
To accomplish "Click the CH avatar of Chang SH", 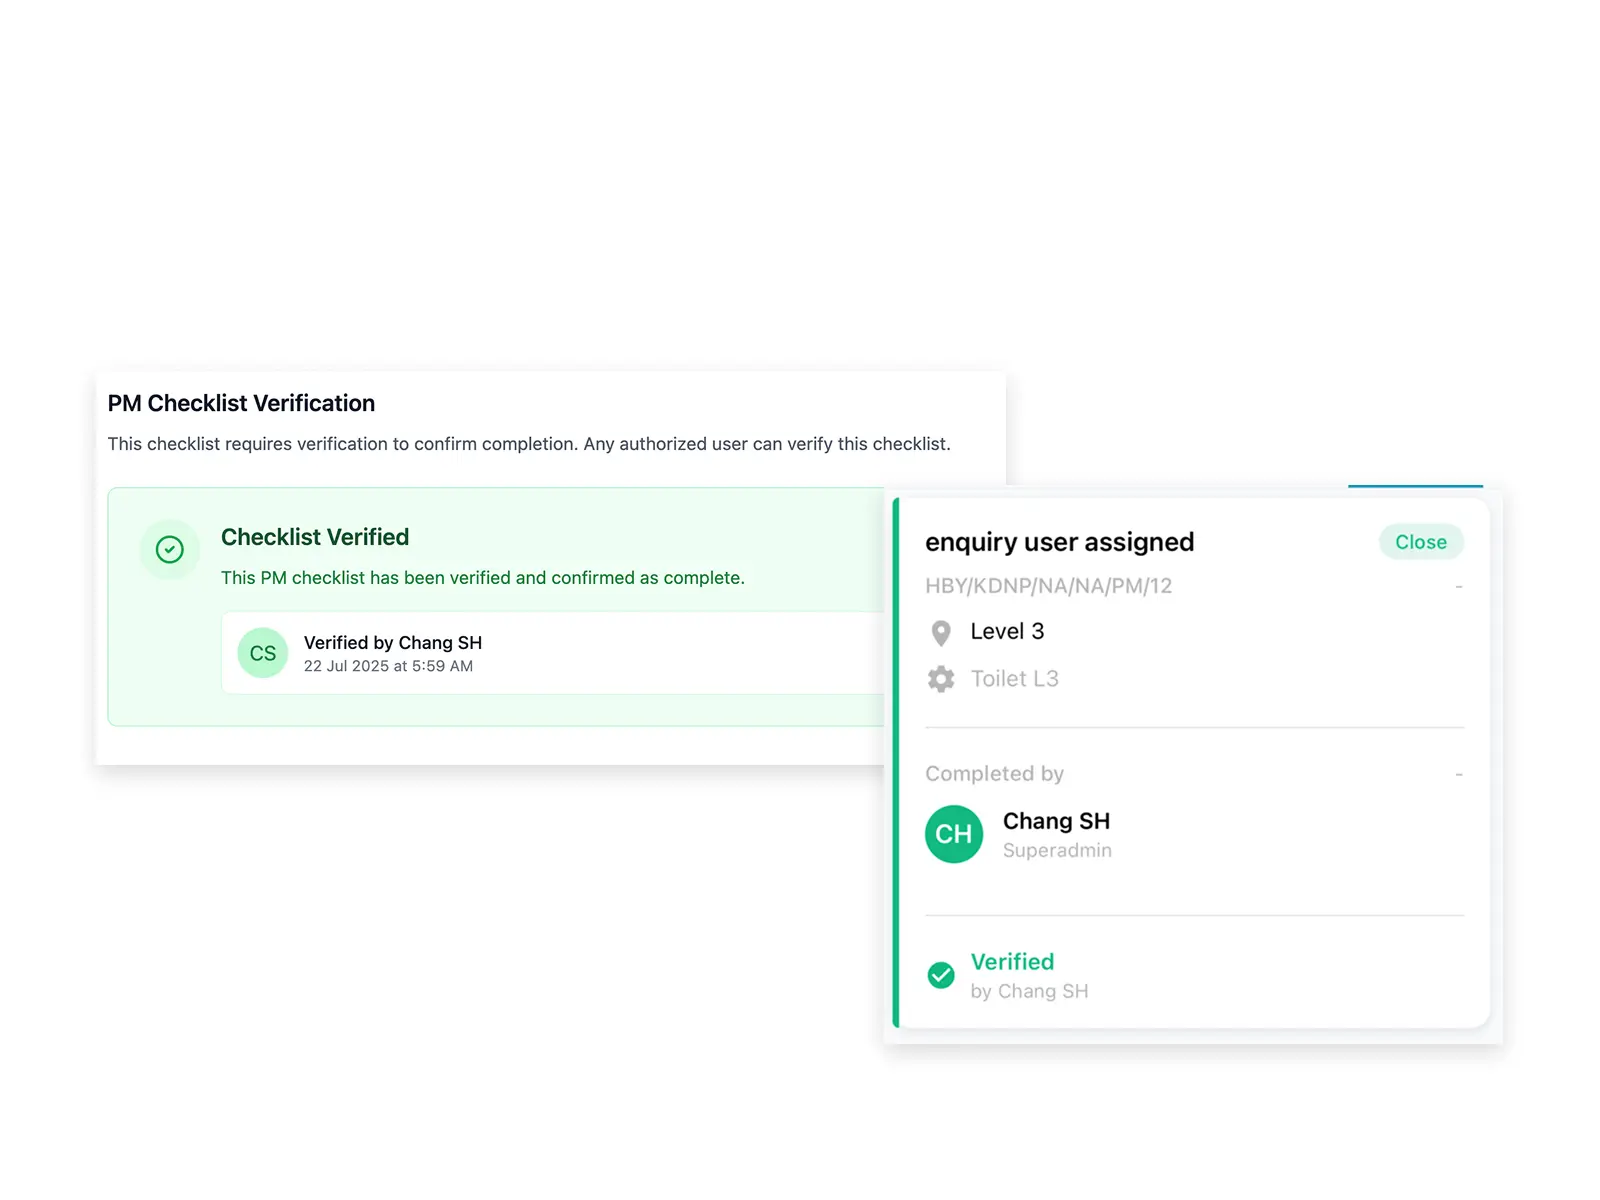I will (954, 834).
